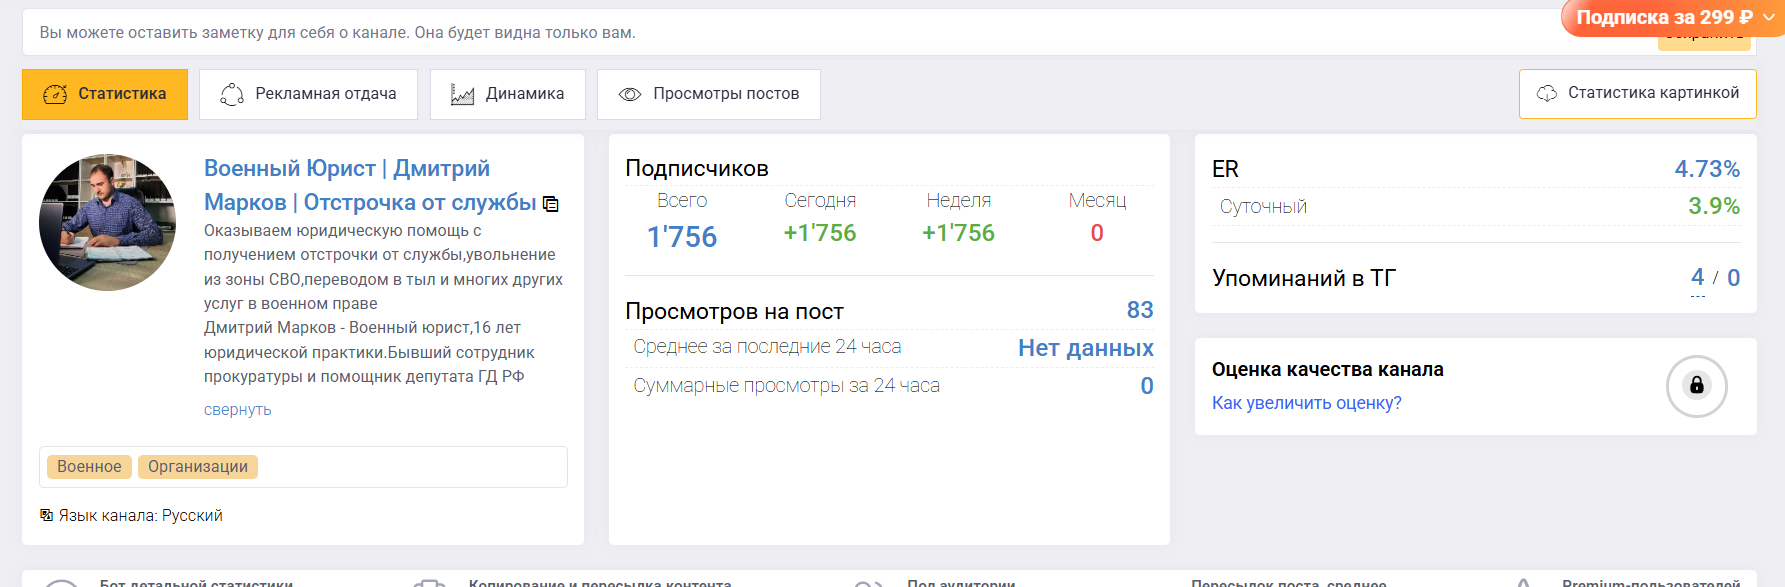The height and width of the screenshot is (587, 1785).
Task: Select the Организации category tag
Action: click(198, 467)
